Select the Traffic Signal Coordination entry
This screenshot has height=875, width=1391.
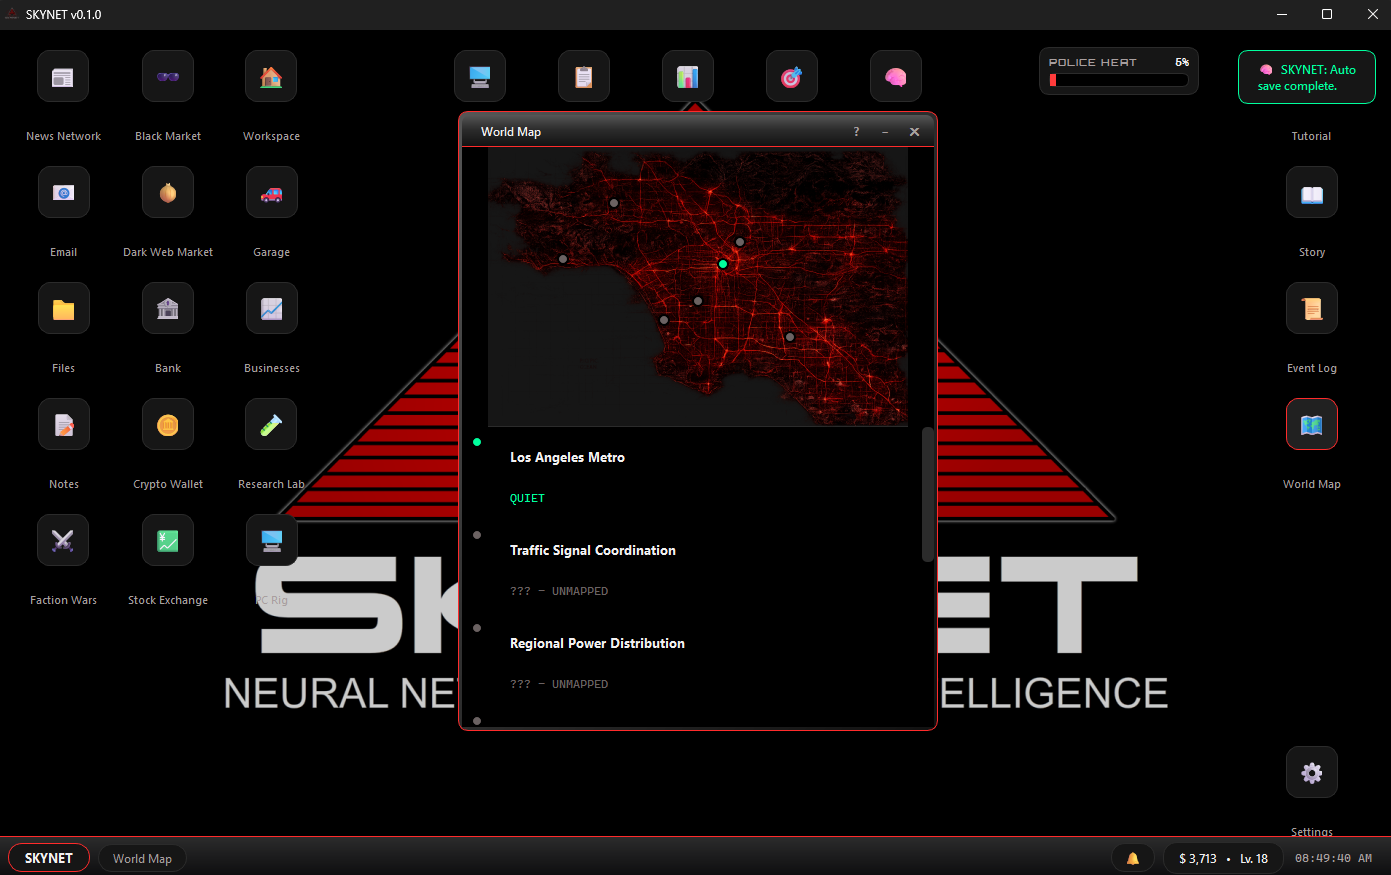pos(593,550)
